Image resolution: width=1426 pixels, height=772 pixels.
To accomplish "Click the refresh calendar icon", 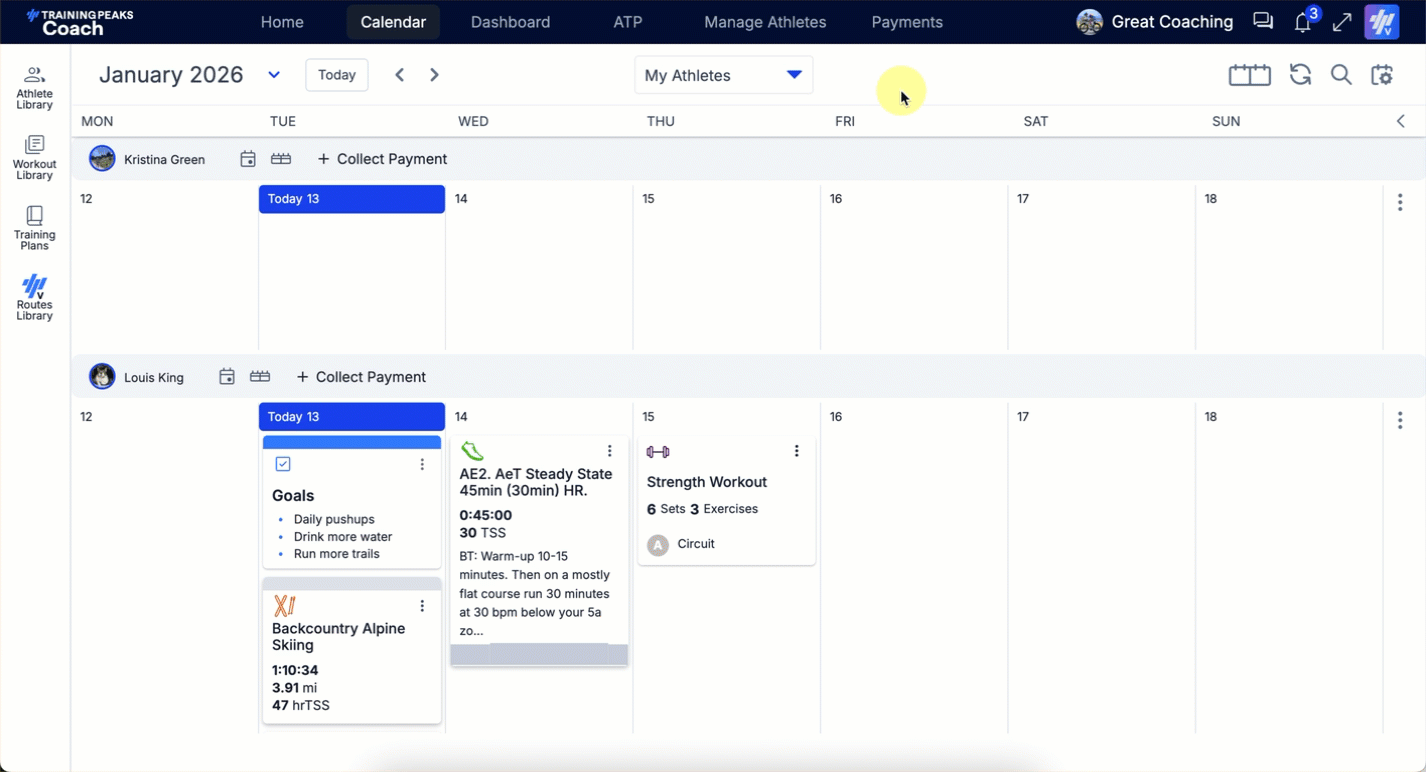I will [1300, 75].
